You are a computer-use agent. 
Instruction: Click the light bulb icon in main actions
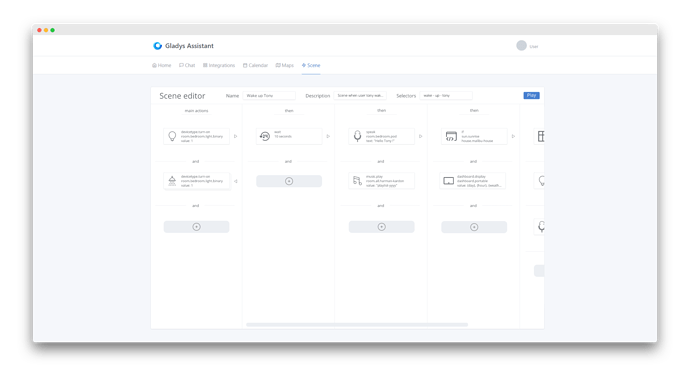172,136
